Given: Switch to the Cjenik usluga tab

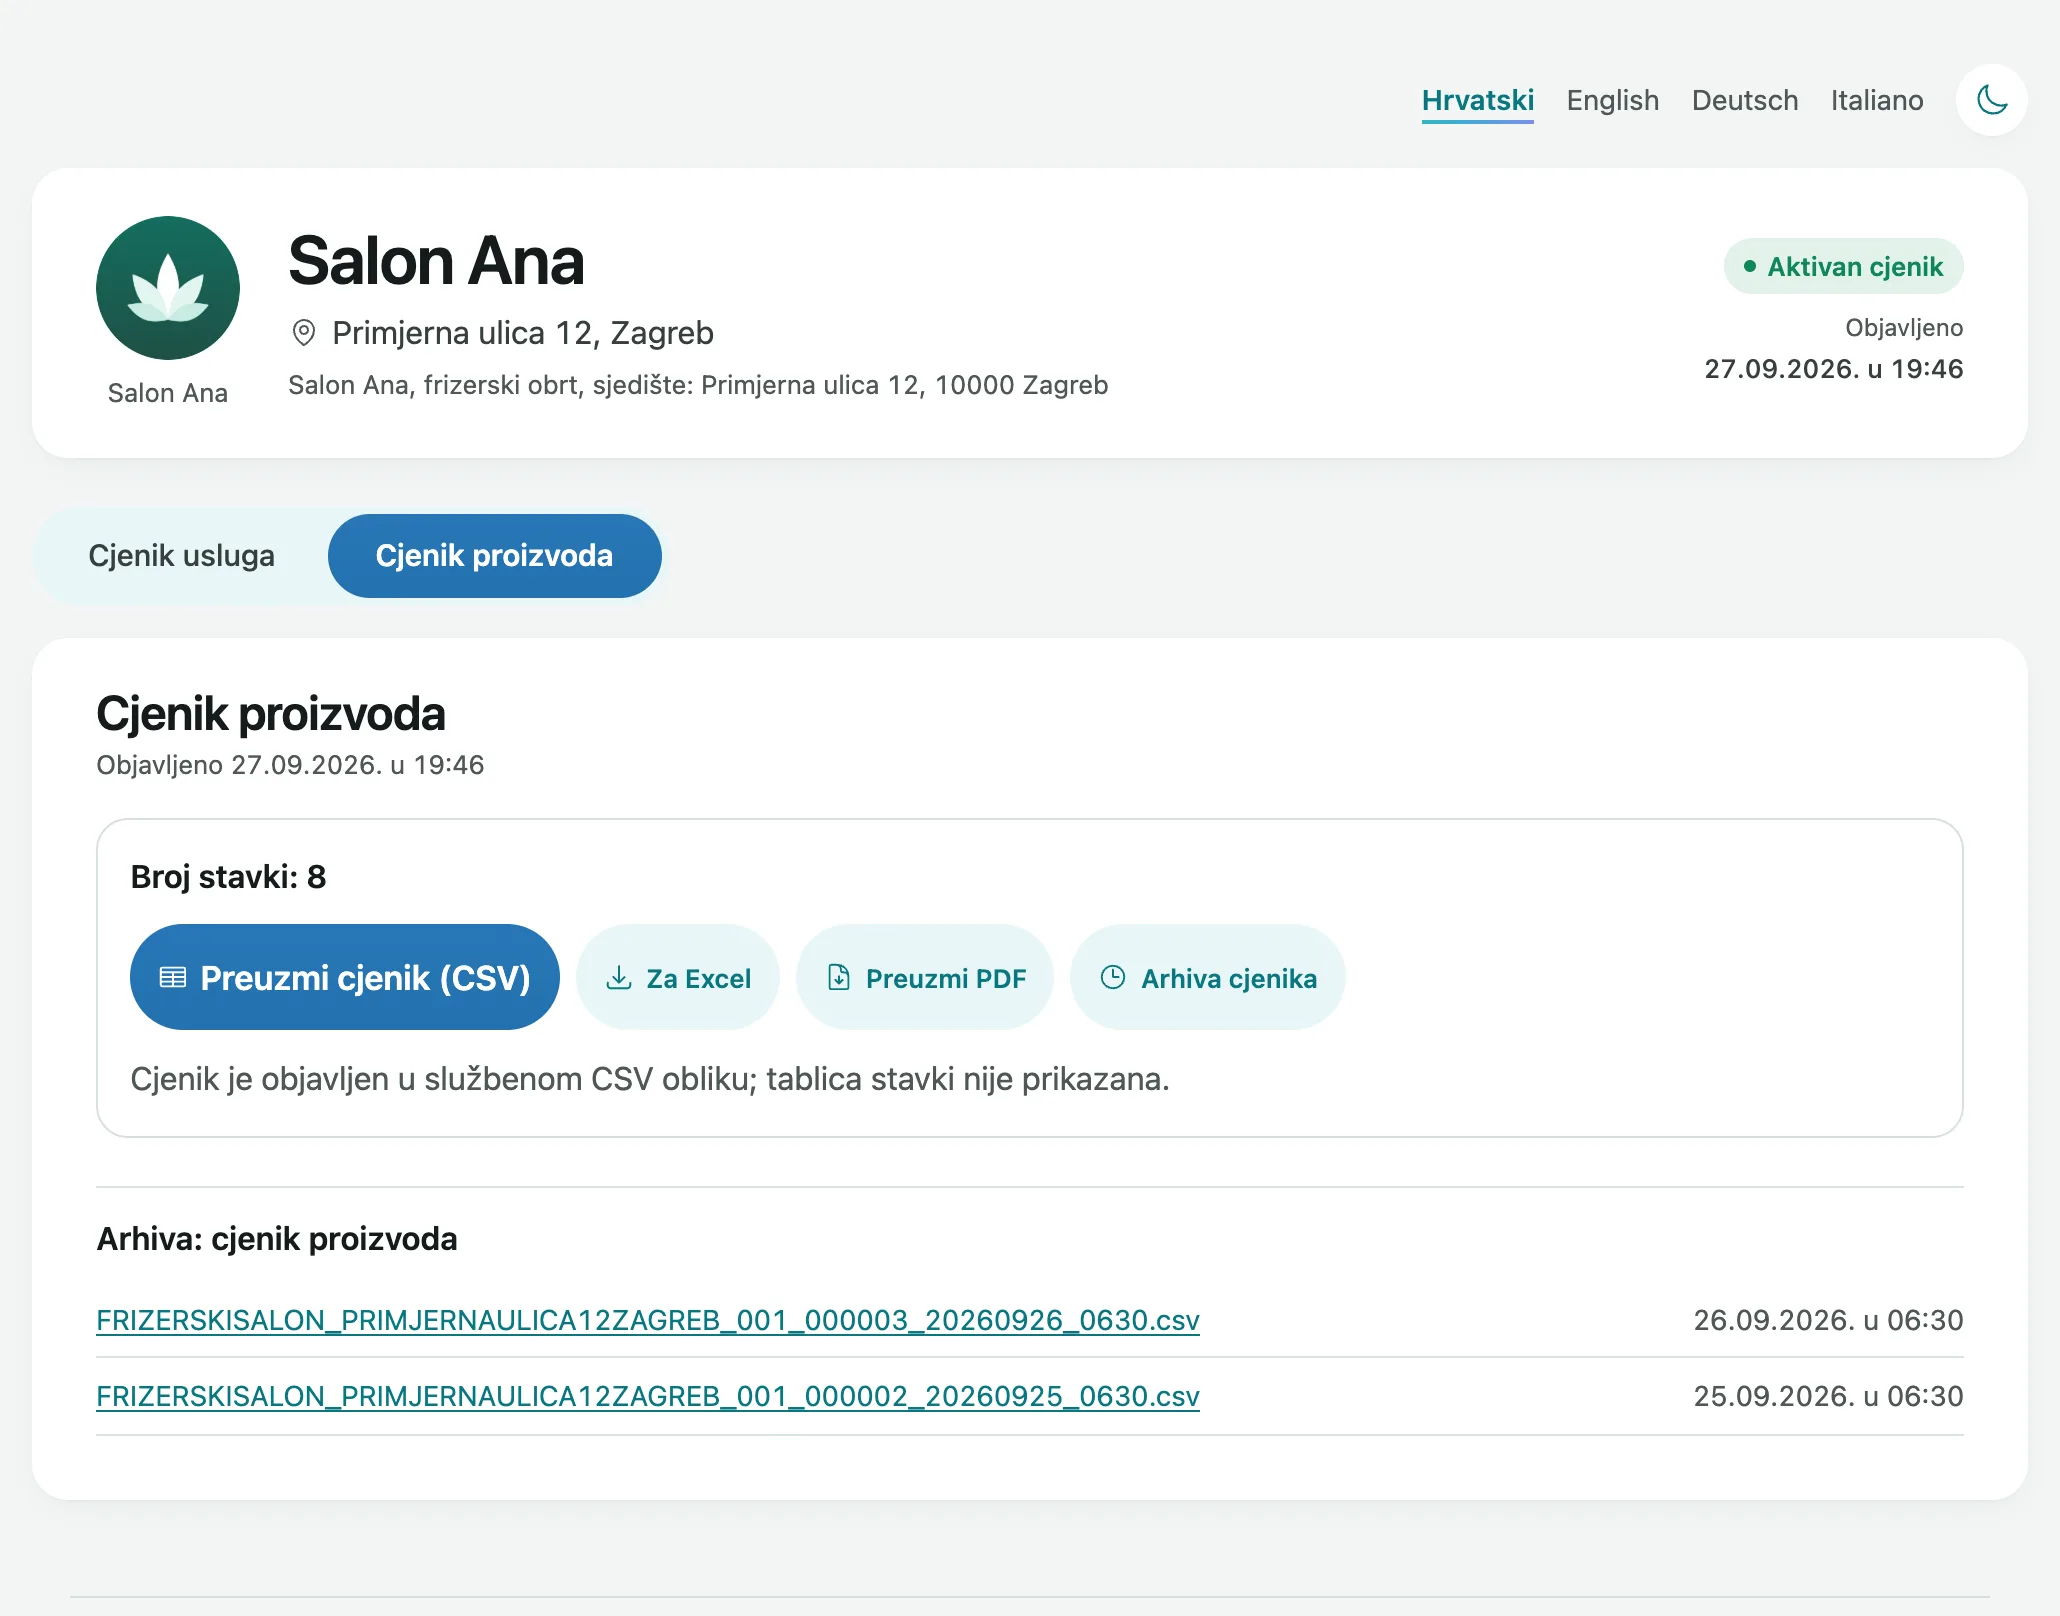Looking at the screenshot, I should click(181, 556).
